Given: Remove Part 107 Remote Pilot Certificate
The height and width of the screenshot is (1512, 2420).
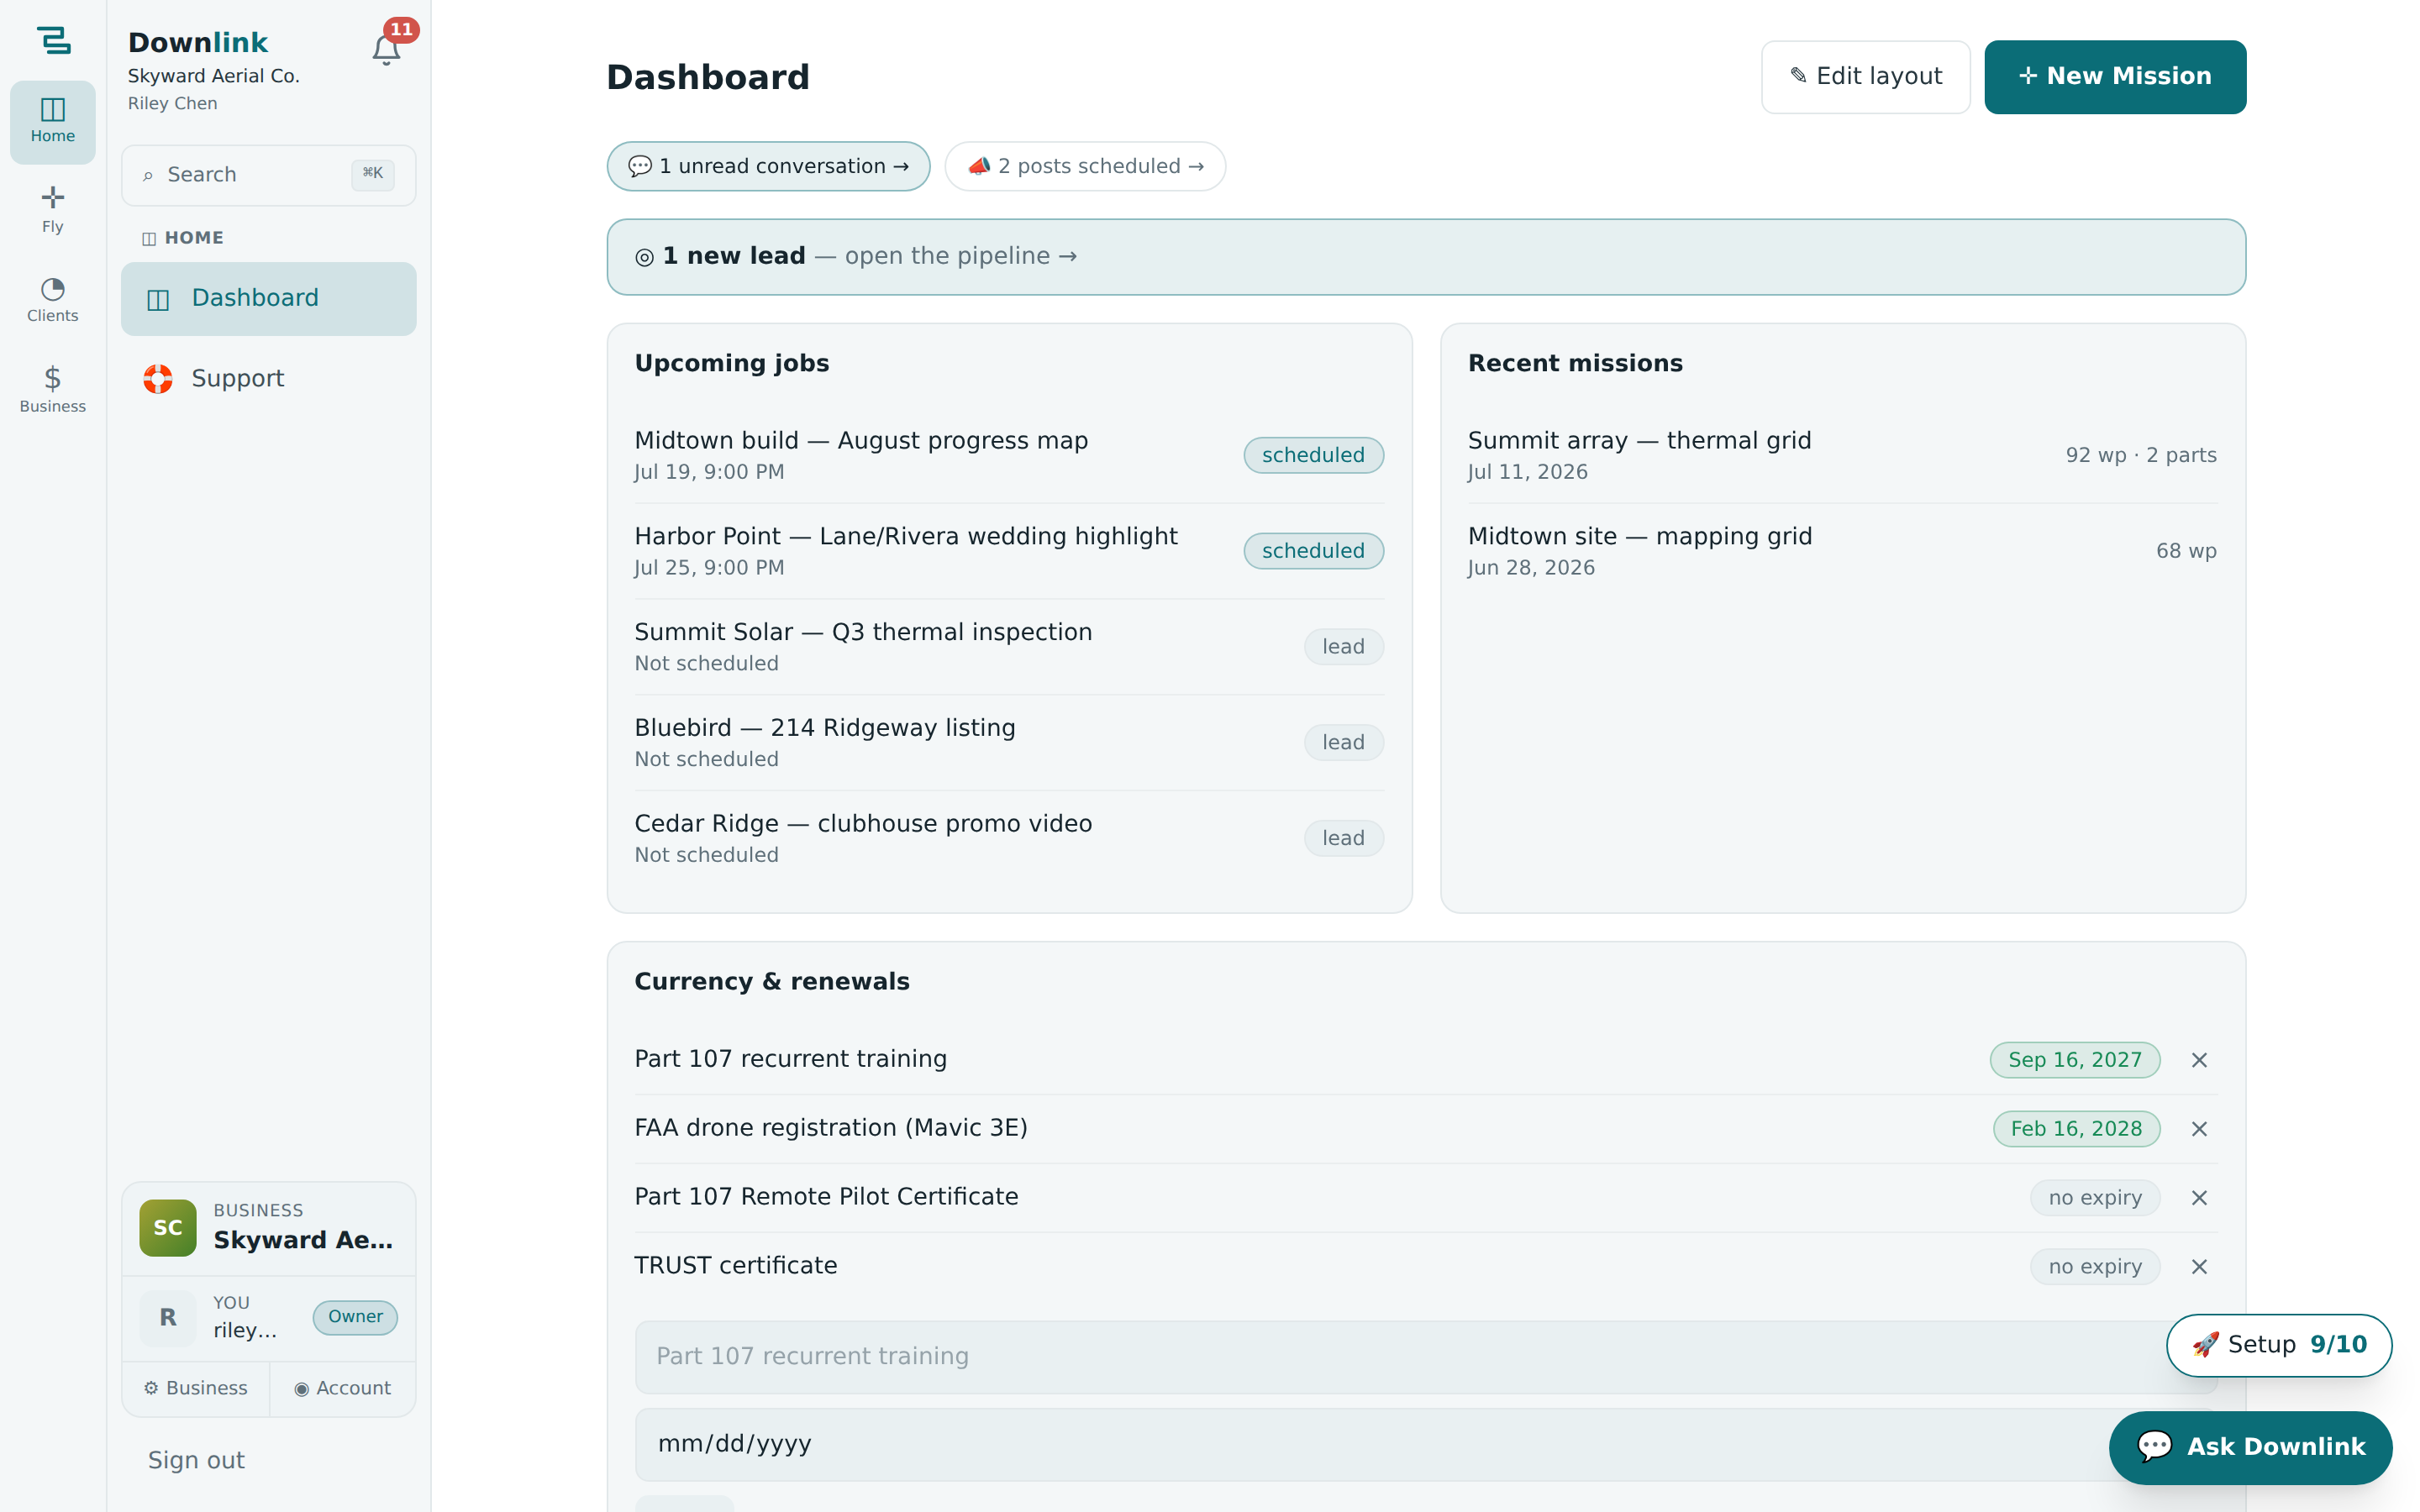Looking at the screenshot, I should tap(2199, 1198).
